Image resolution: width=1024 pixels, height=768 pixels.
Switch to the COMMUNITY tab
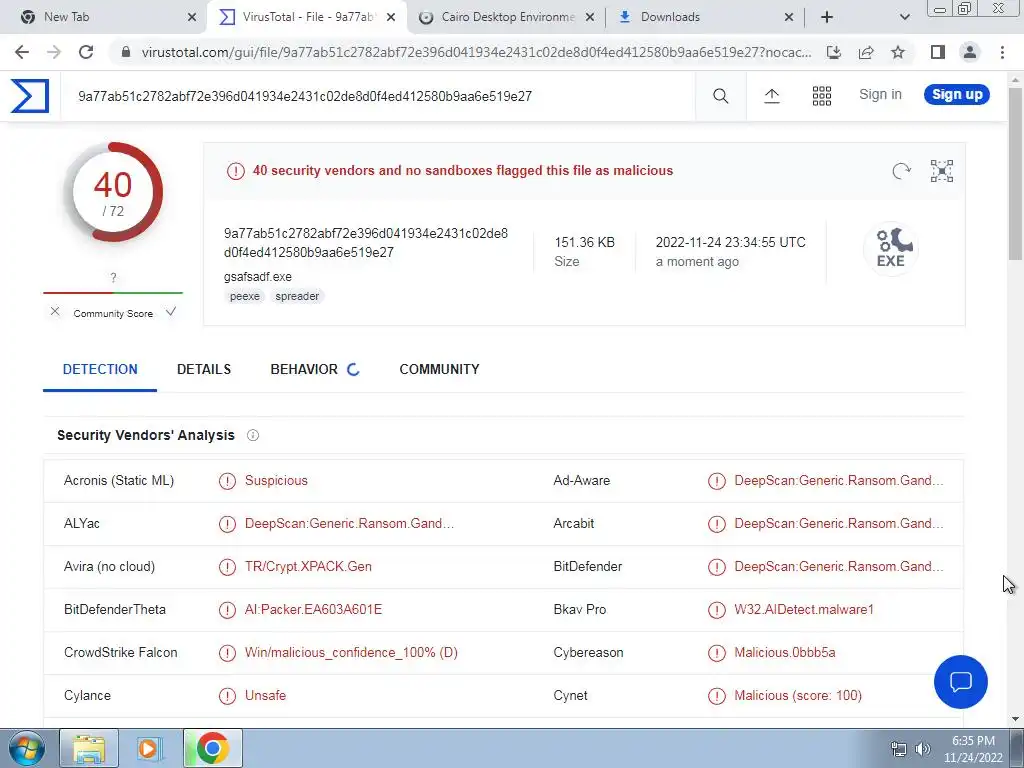pyautogui.click(x=440, y=369)
